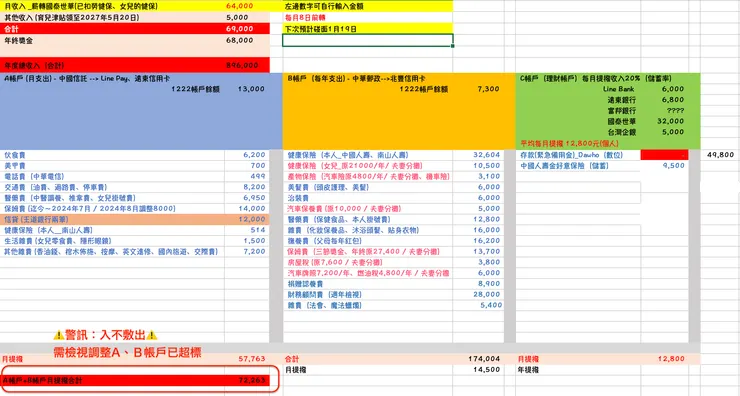This screenshot has height=396, width=740.
Task: Click the 信貸 (王道銀行兩筆) label
Action: (36, 219)
